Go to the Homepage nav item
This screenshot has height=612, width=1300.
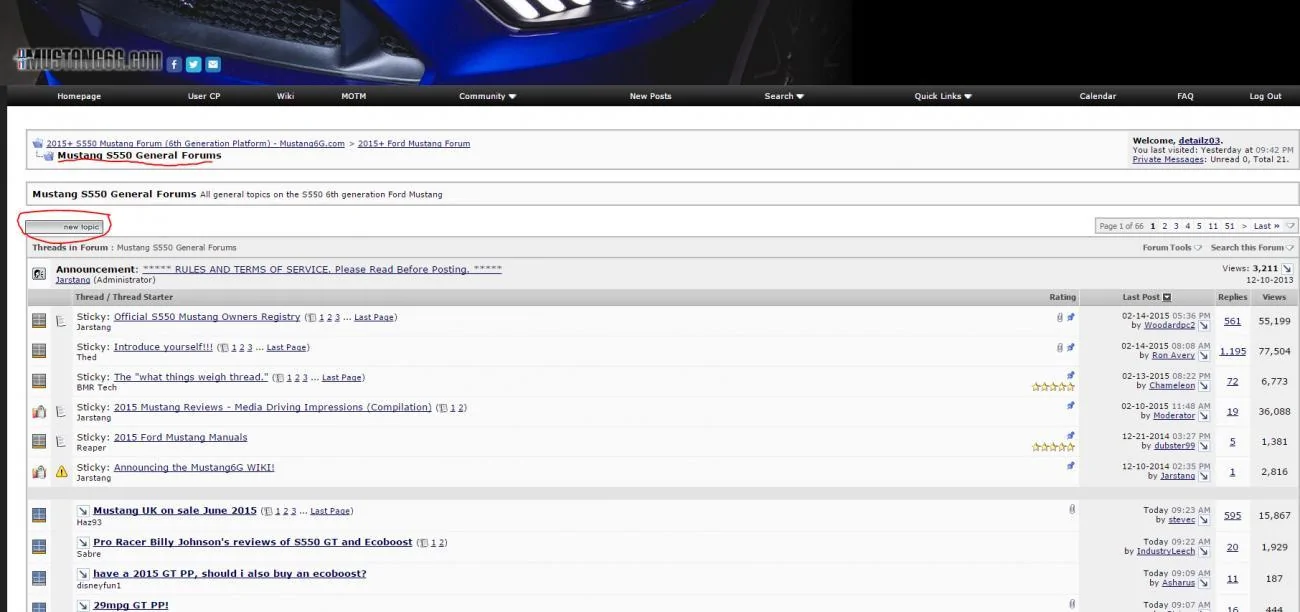pyautogui.click(x=79, y=96)
